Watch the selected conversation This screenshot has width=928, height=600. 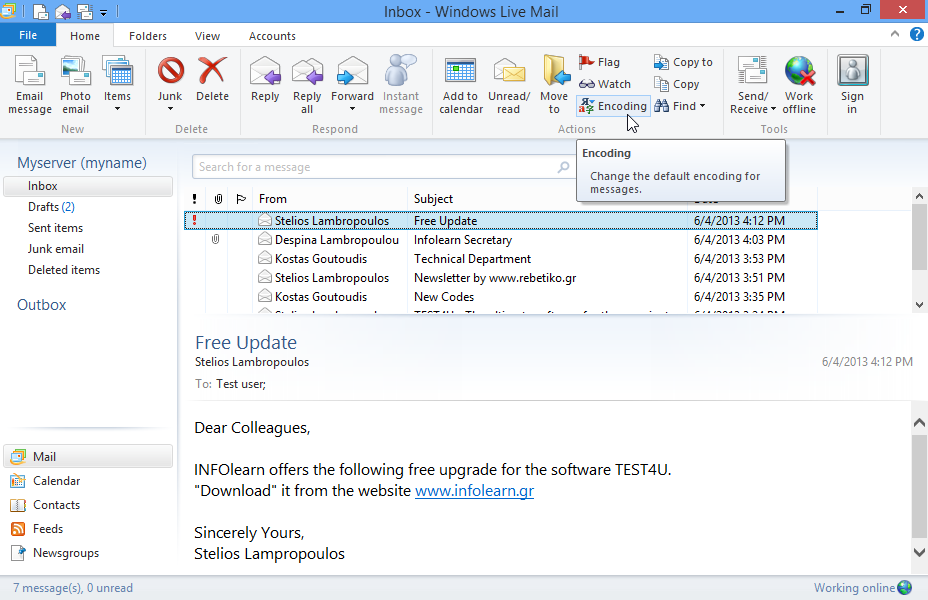tap(605, 84)
